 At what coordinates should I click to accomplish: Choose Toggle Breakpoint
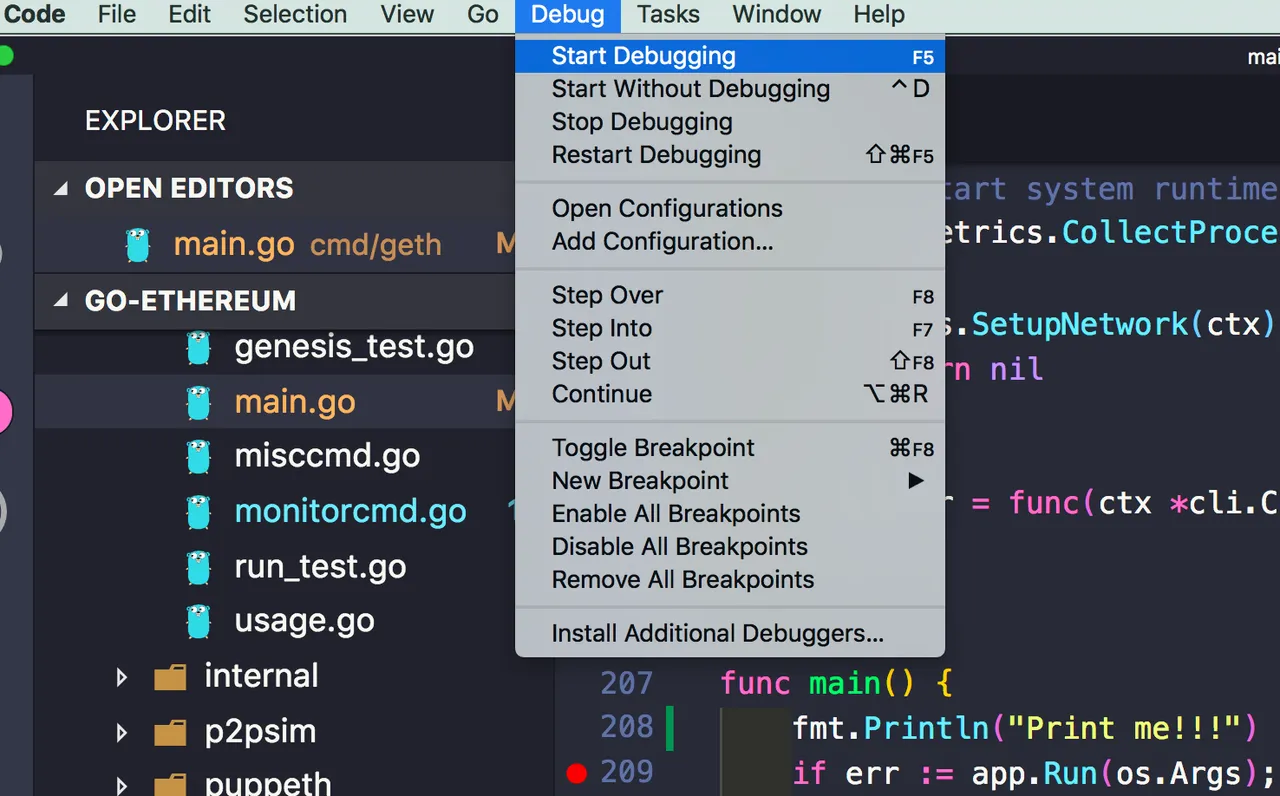pyautogui.click(x=730, y=447)
